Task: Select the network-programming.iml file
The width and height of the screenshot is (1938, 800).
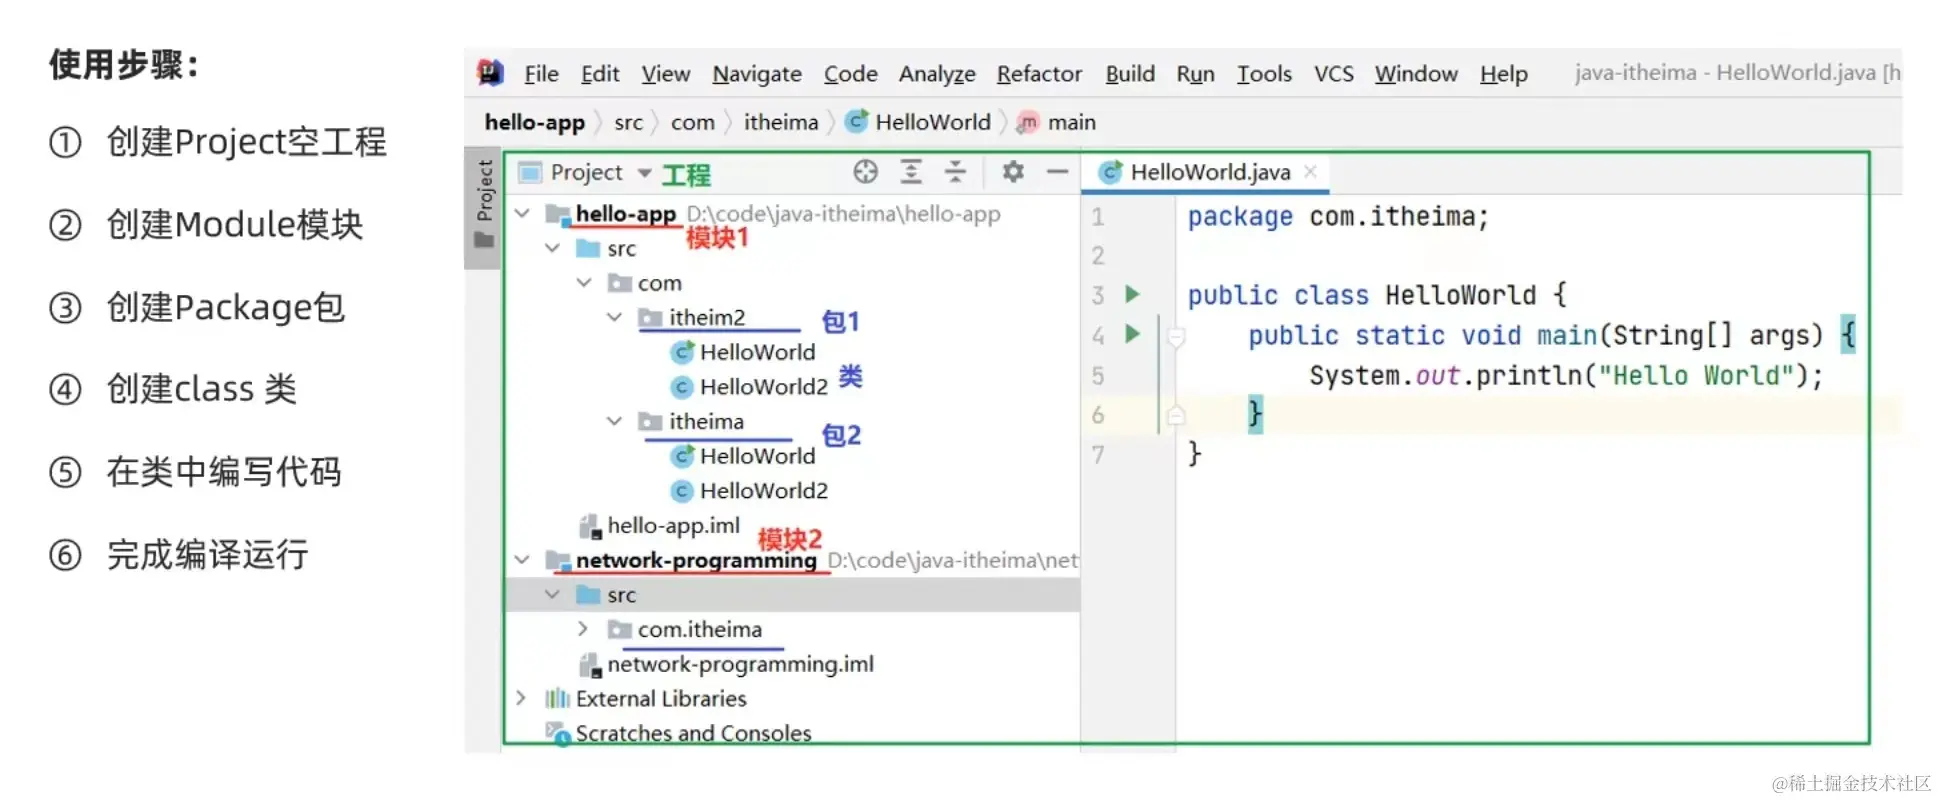Action: point(740,664)
